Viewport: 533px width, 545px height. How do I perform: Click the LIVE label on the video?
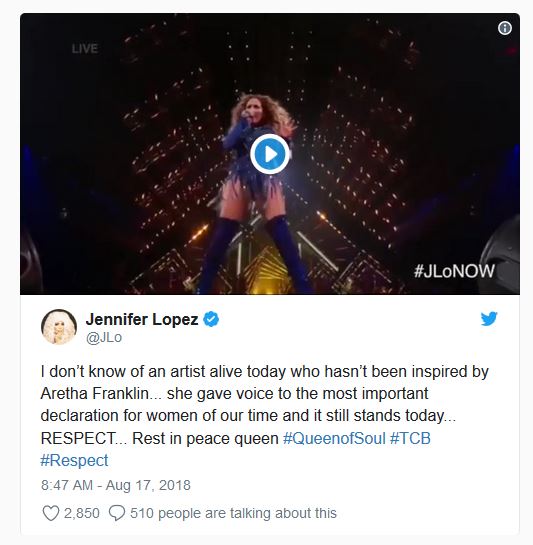[x=85, y=49]
